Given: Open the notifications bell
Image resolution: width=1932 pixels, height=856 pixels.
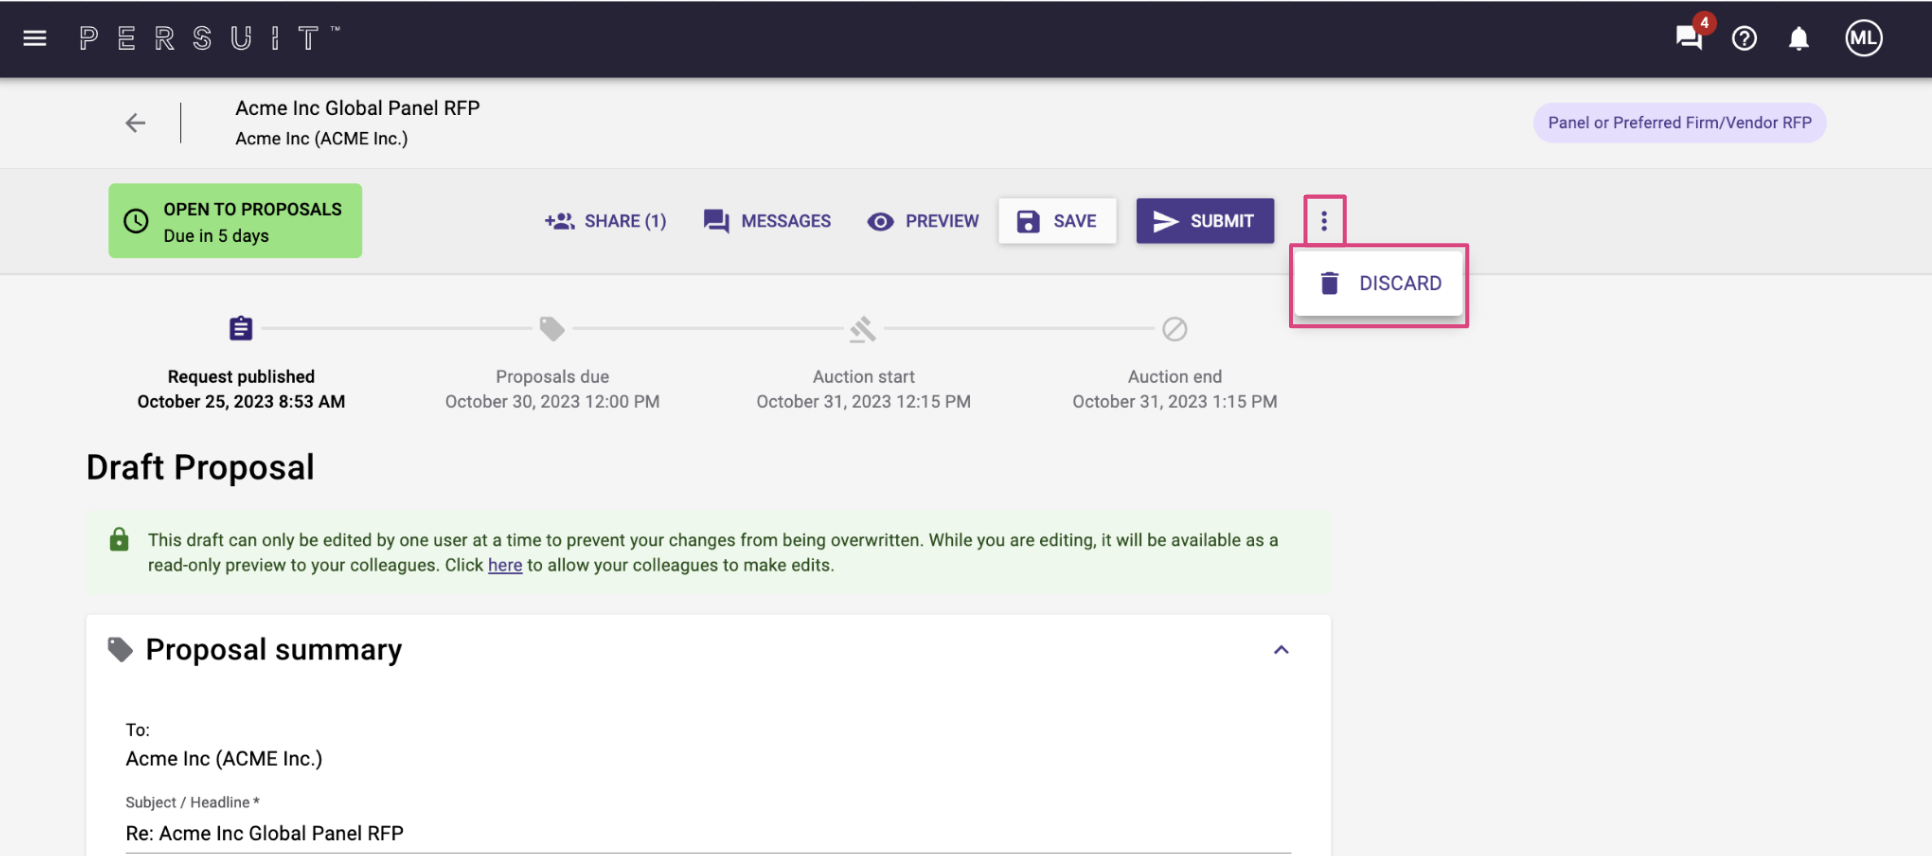Looking at the screenshot, I should pyautogui.click(x=1798, y=38).
